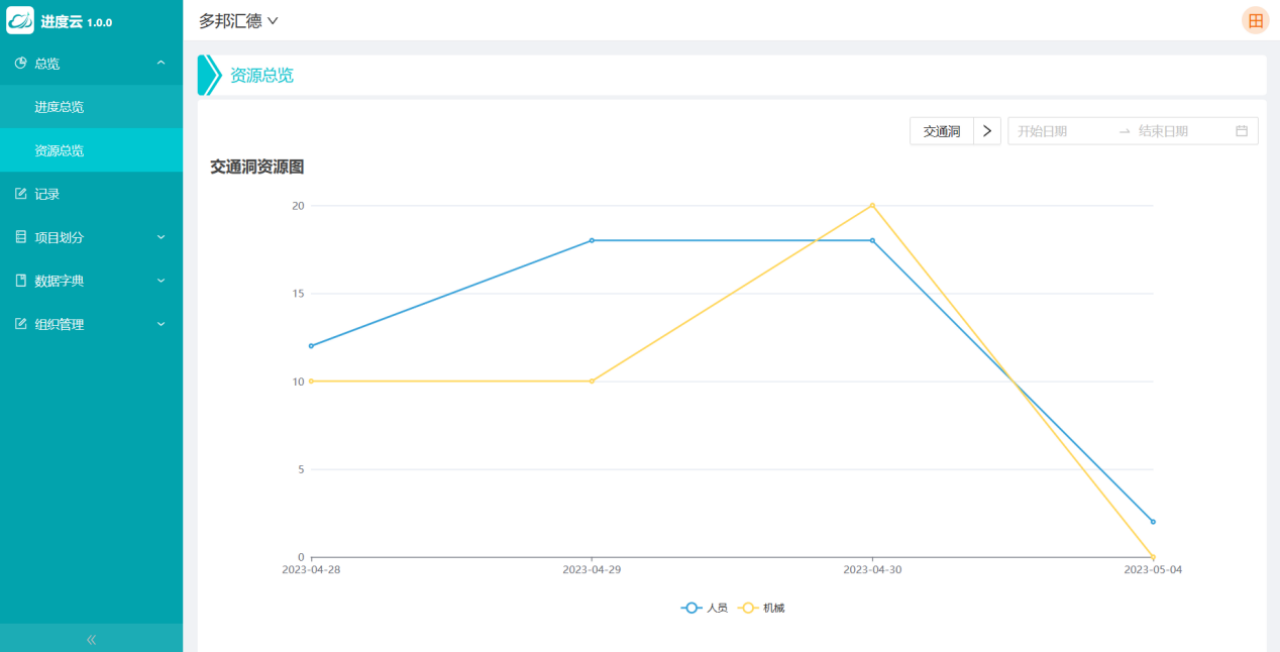
Task: Click the 项目划分 list icon
Action: [x=21, y=237]
